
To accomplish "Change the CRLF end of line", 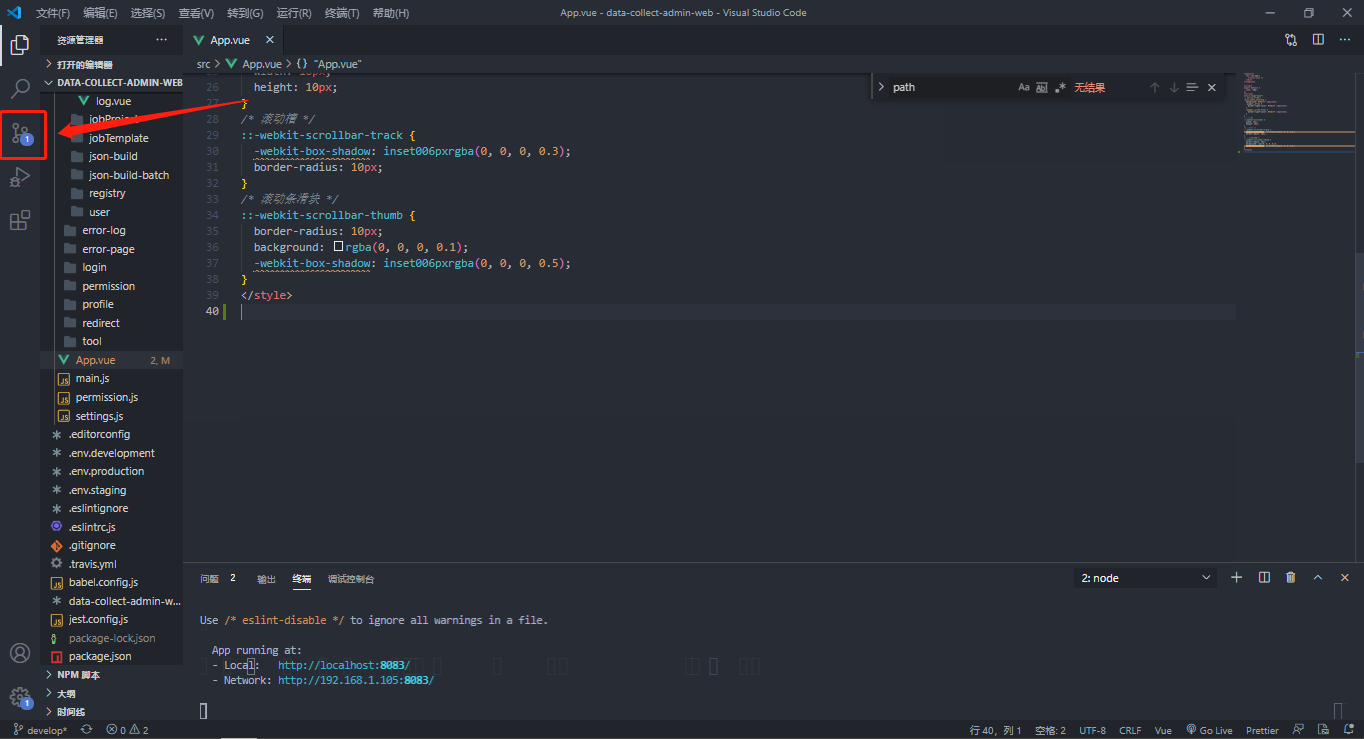I will tap(1130, 730).
